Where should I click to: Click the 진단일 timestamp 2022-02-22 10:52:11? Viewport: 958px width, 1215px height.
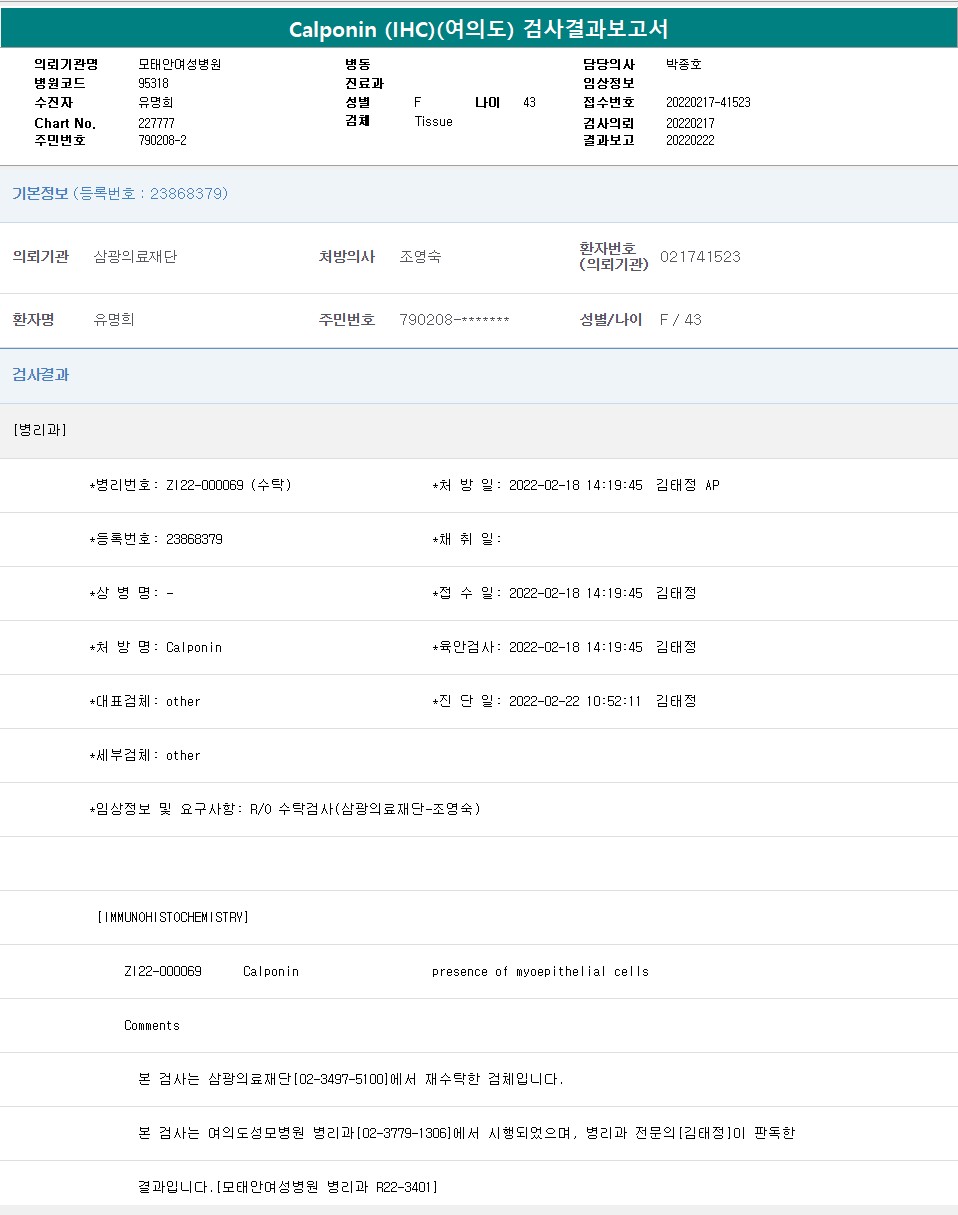[x=575, y=701]
